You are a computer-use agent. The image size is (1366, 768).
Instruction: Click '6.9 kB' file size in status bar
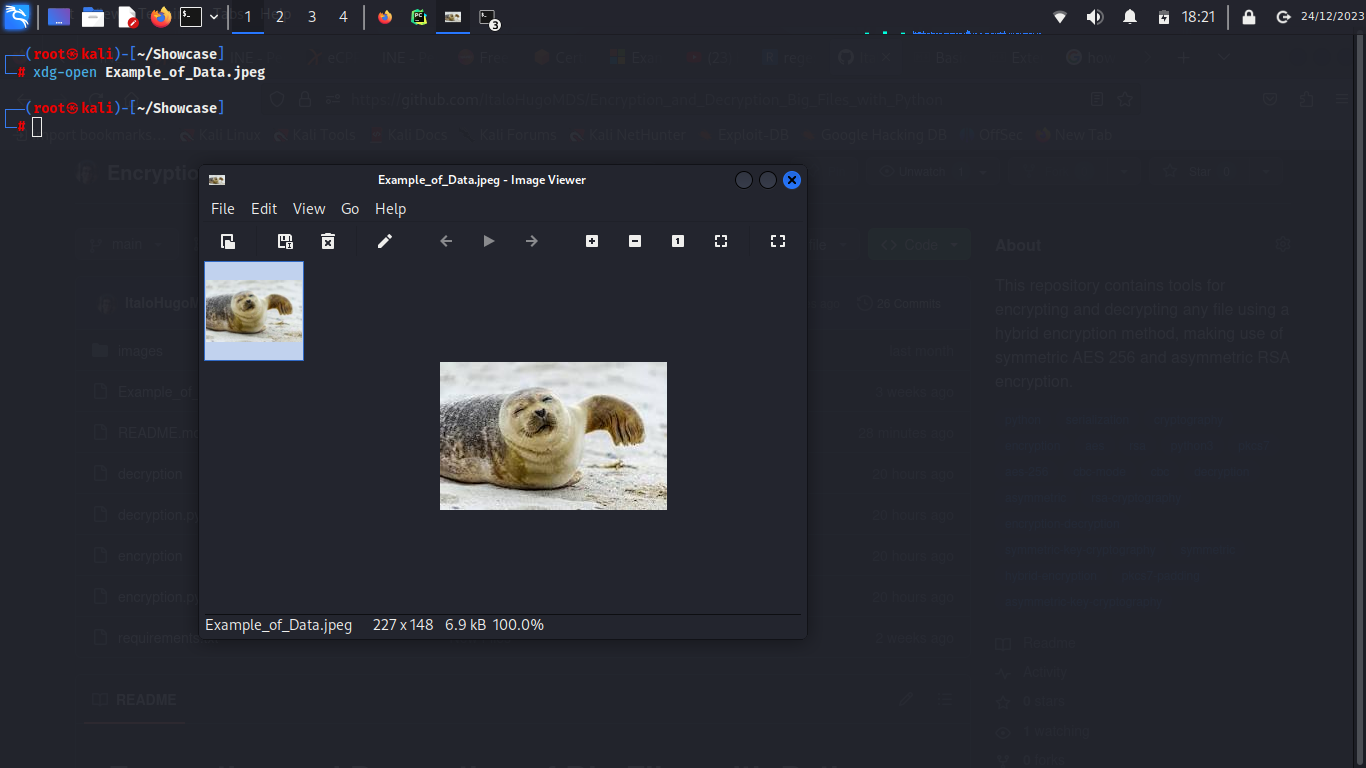466,625
